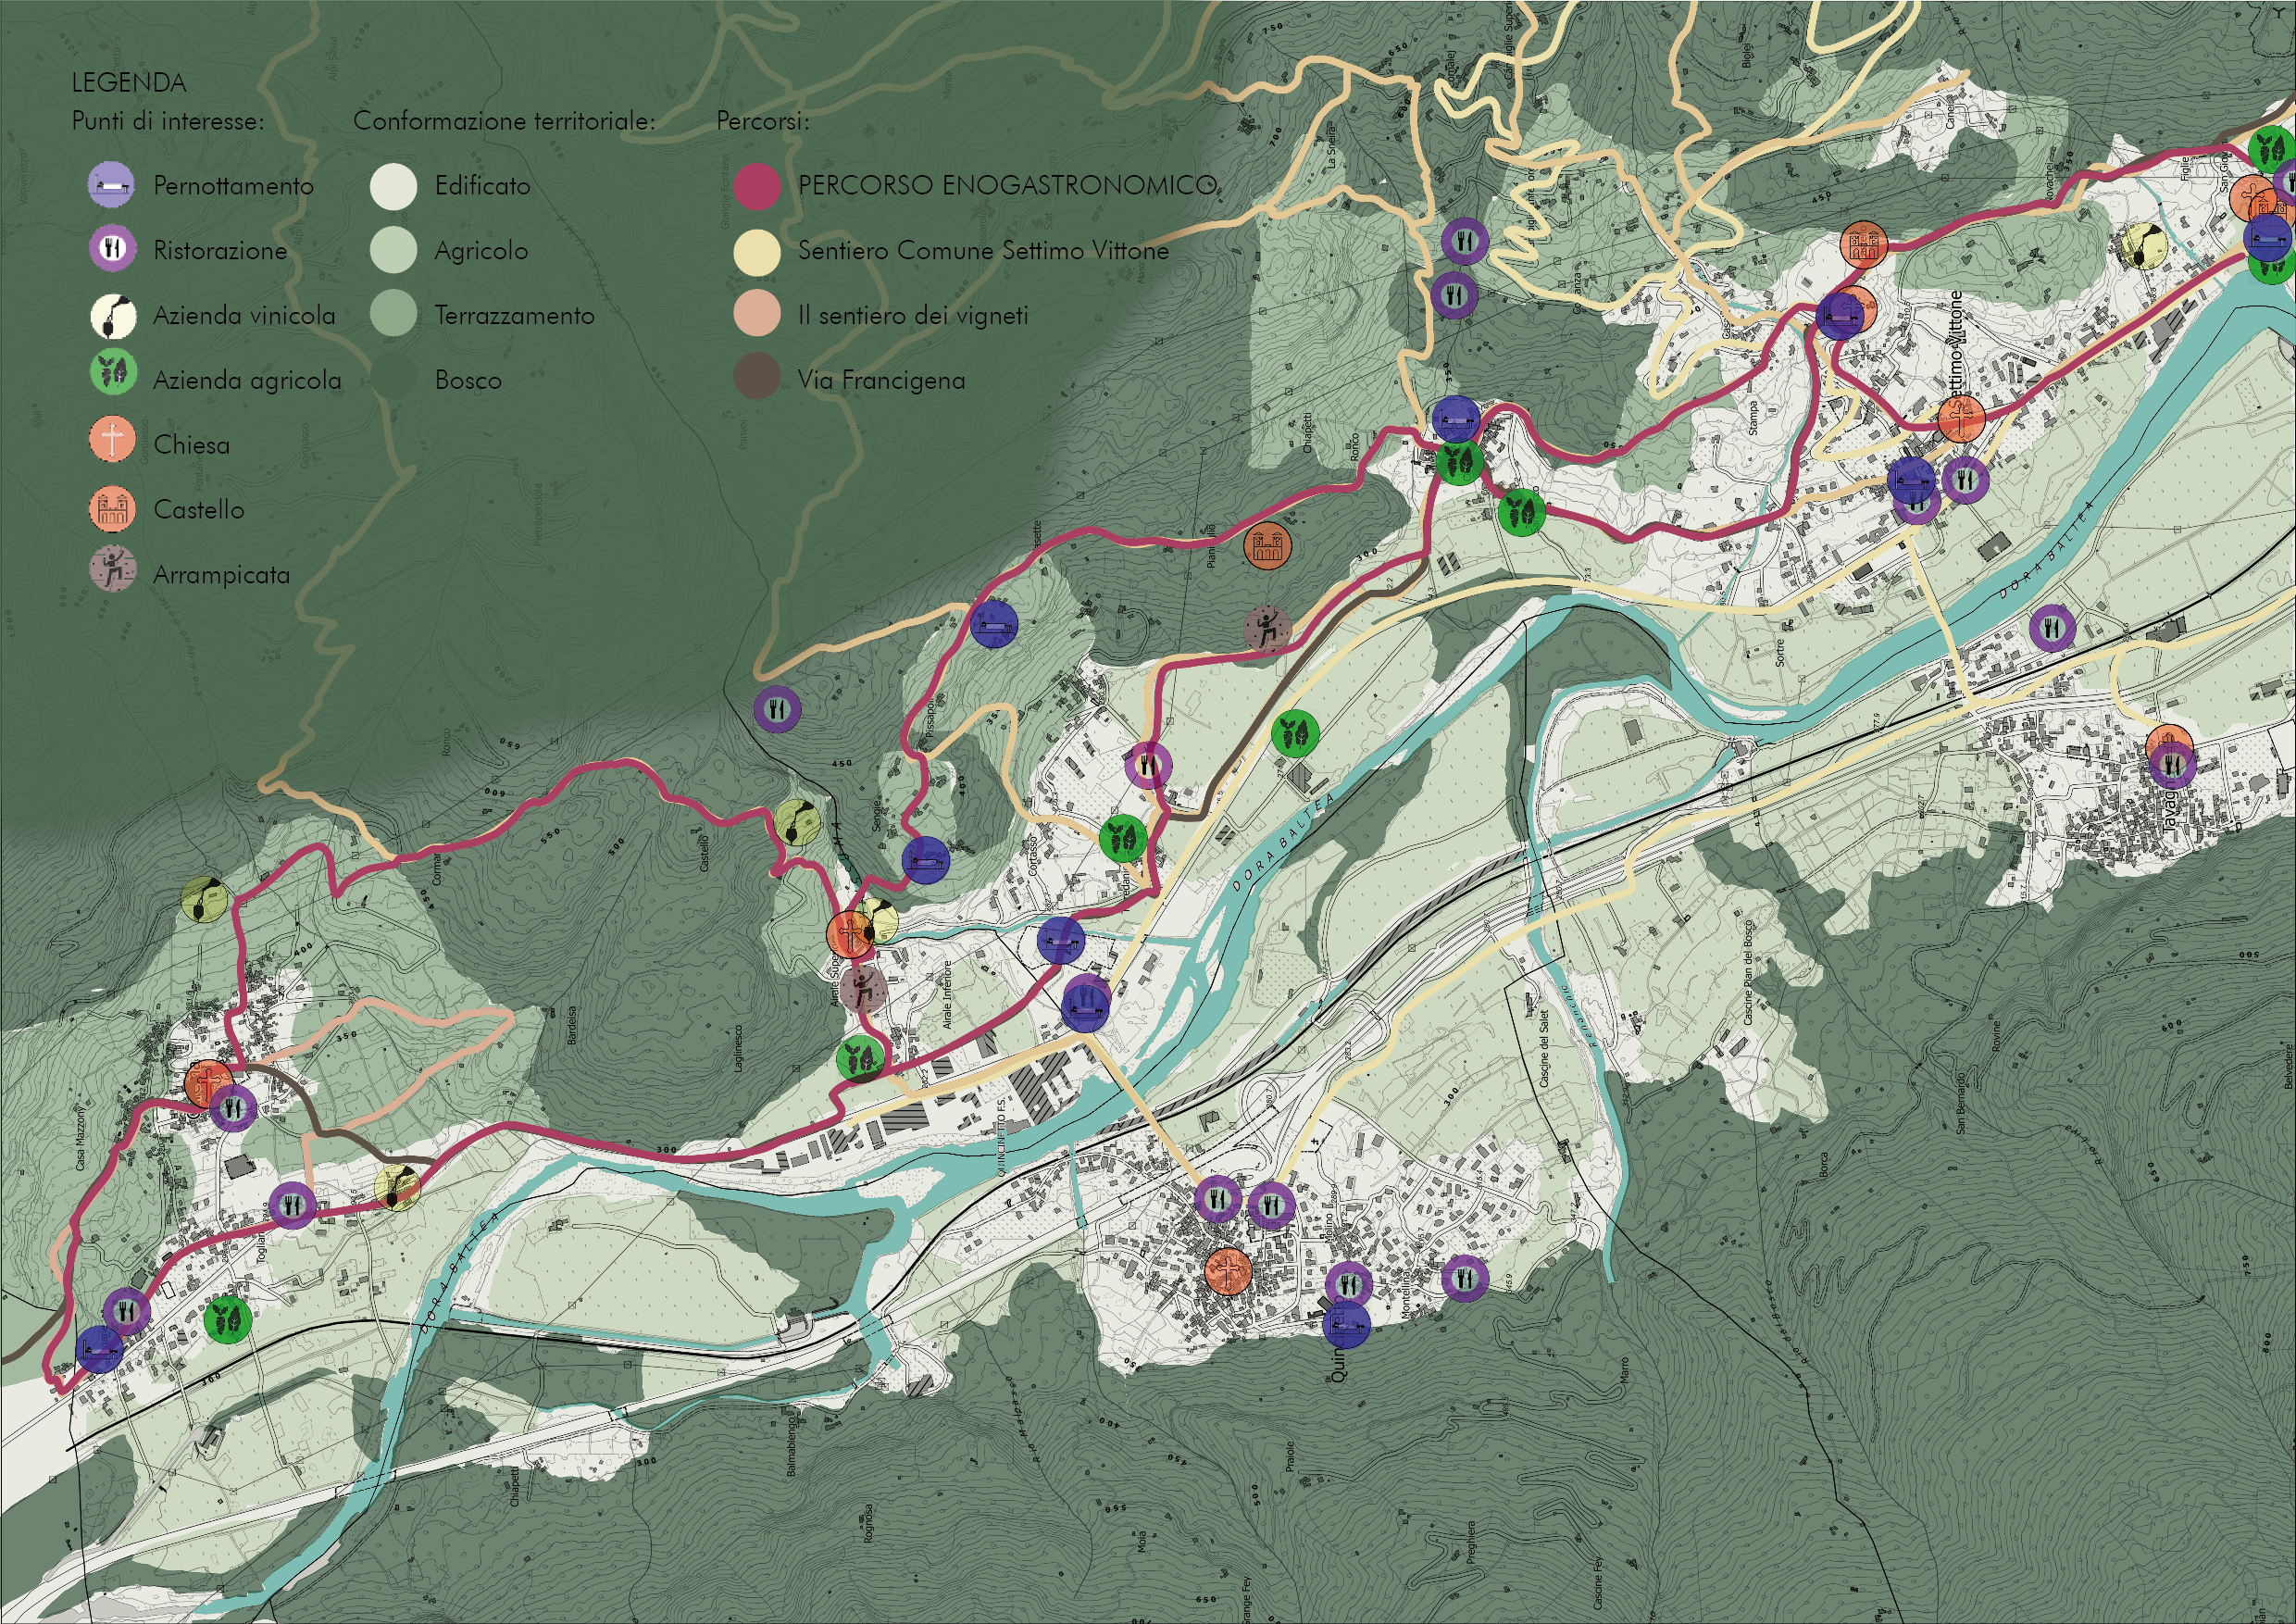Select the brown Via Francigena swatch
2296x1624 pixels.
pyautogui.click(x=757, y=378)
